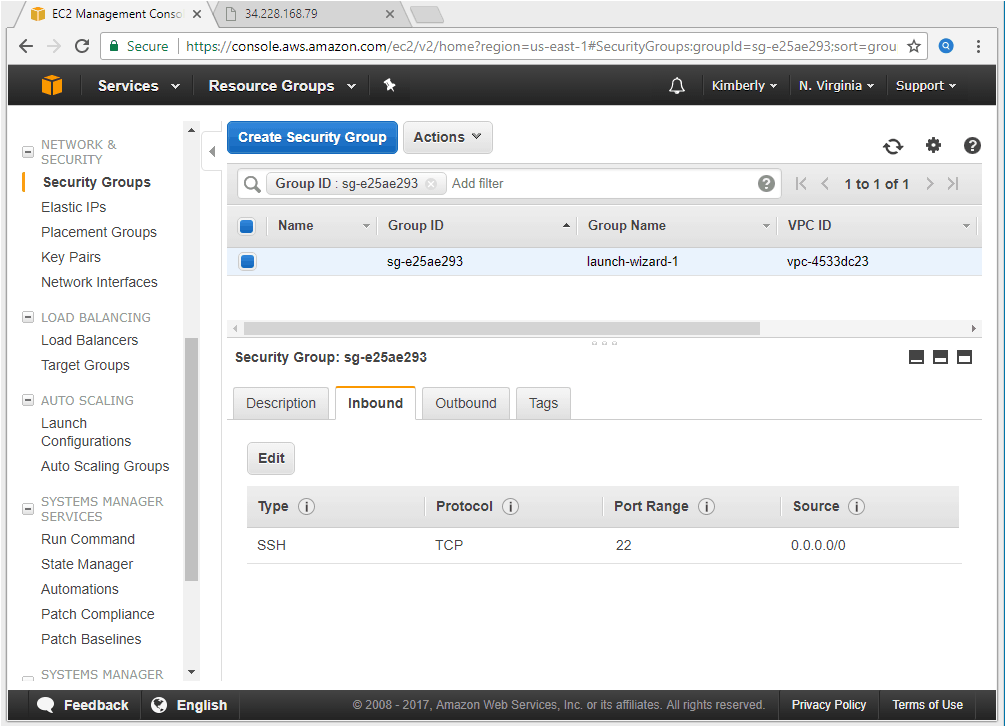Reload the browser page

coord(81,46)
